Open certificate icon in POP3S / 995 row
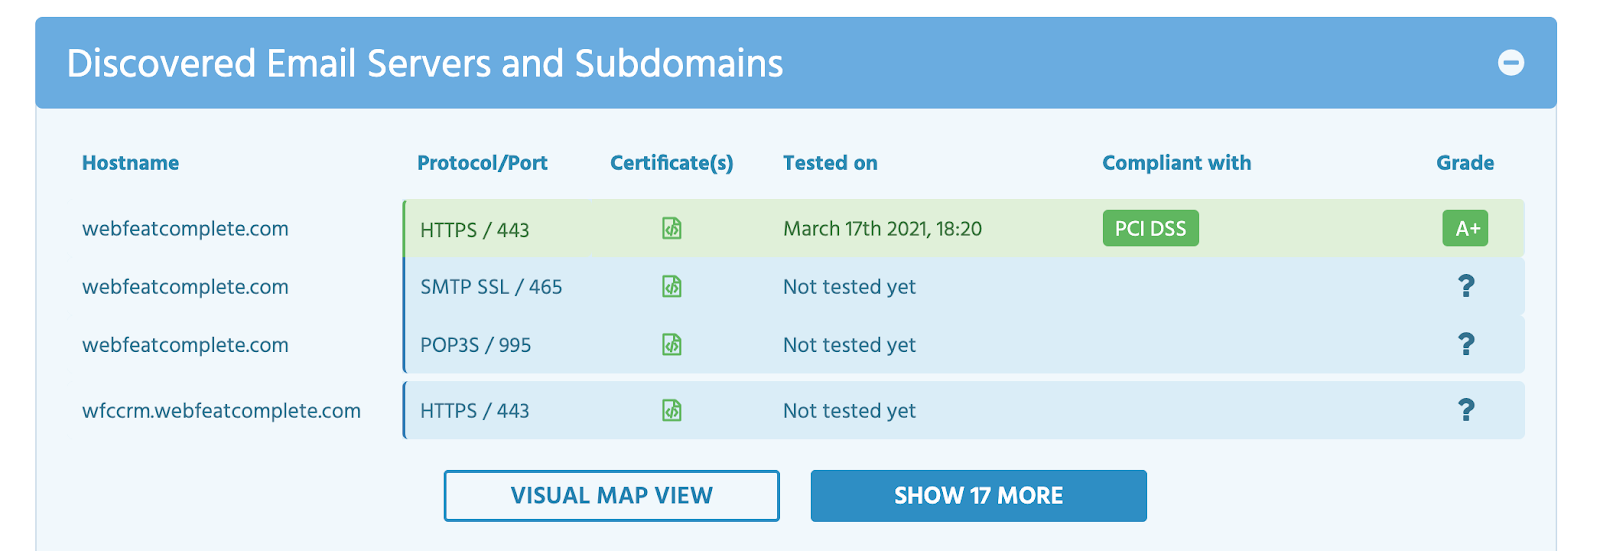Image resolution: width=1600 pixels, height=551 pixels. coord(672,345)
